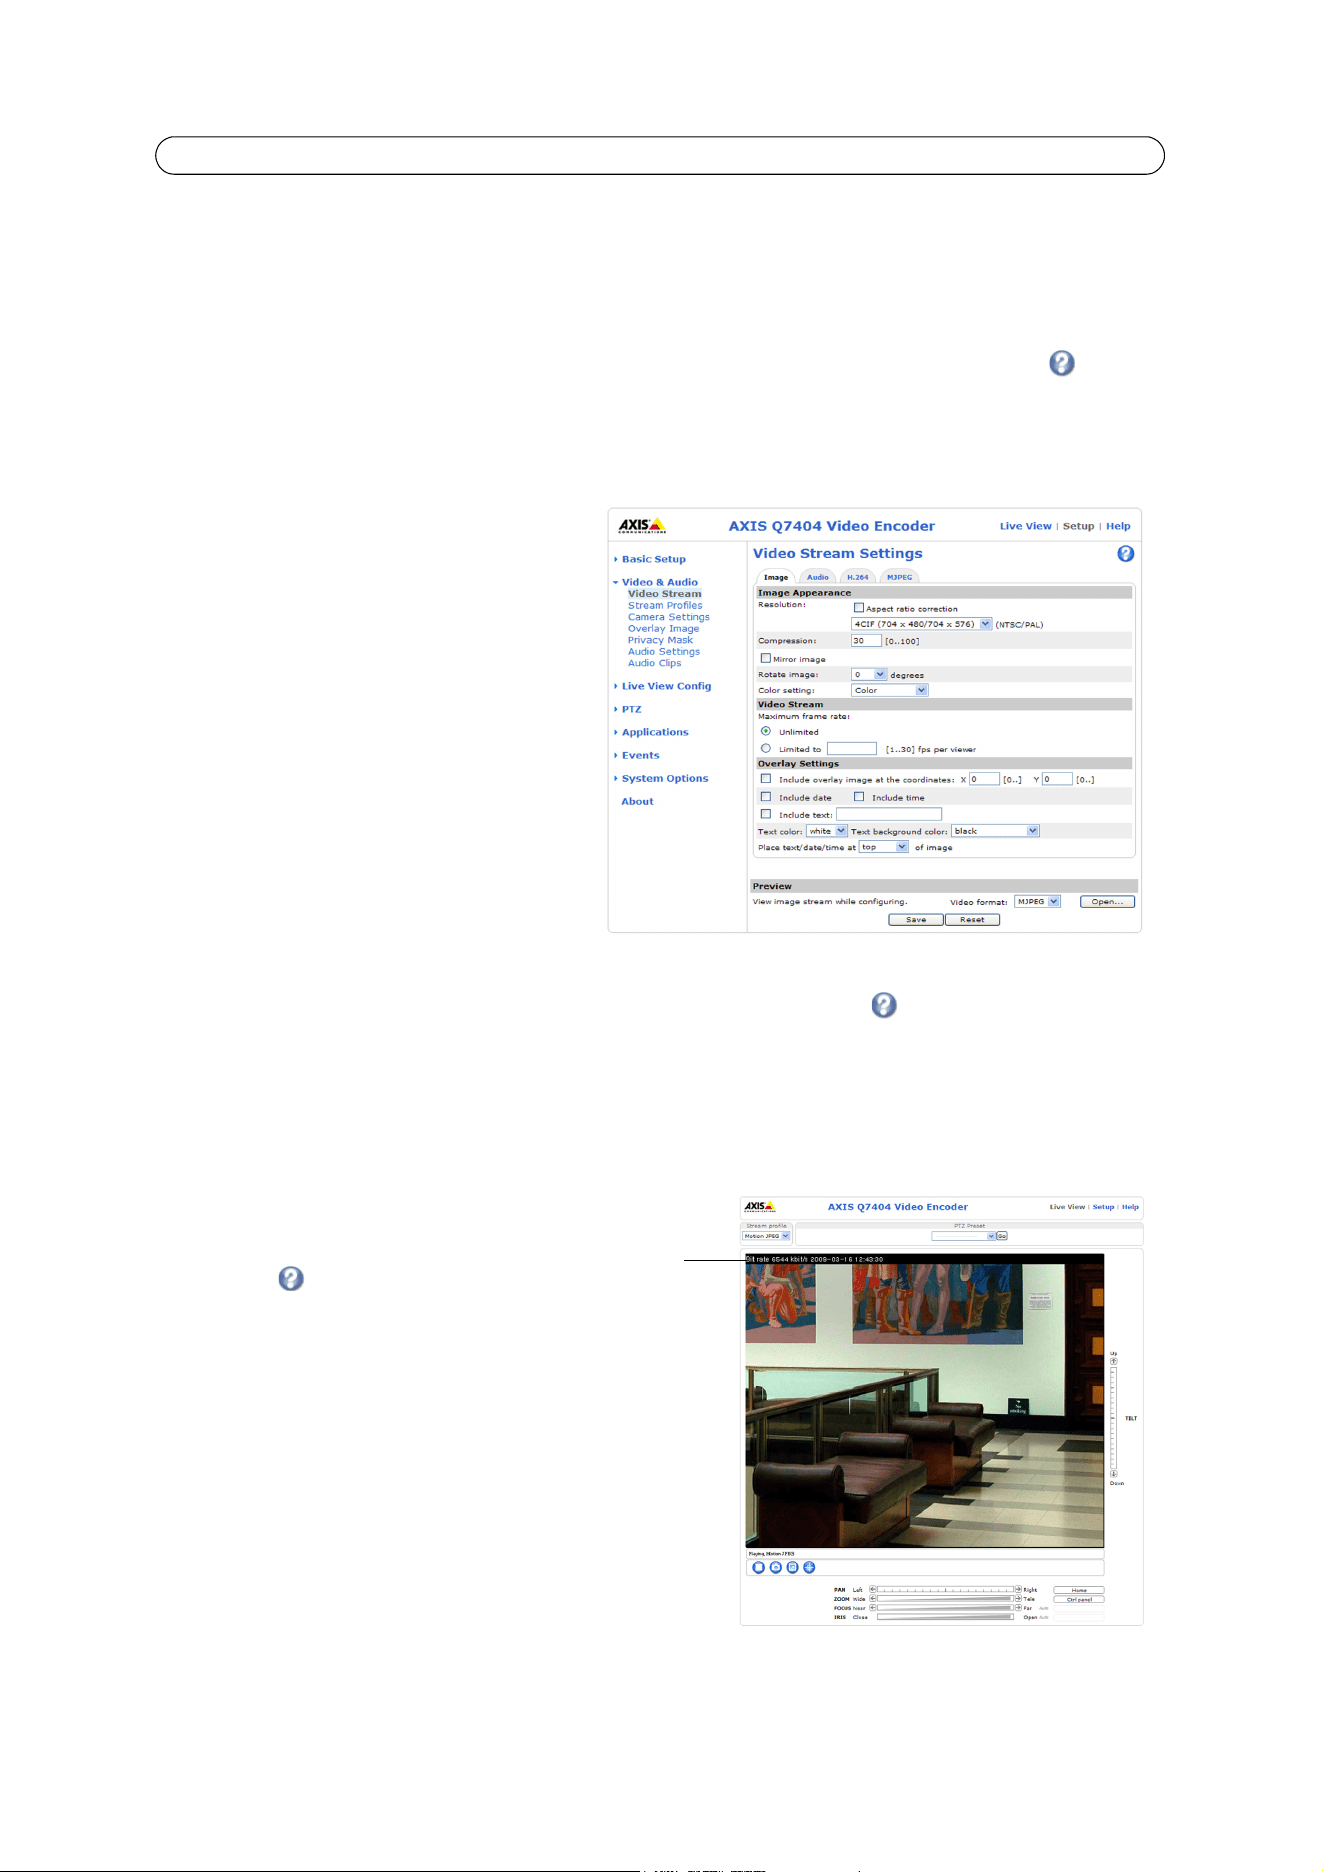
Task: Click the Save button
Action: click(916, 920)
